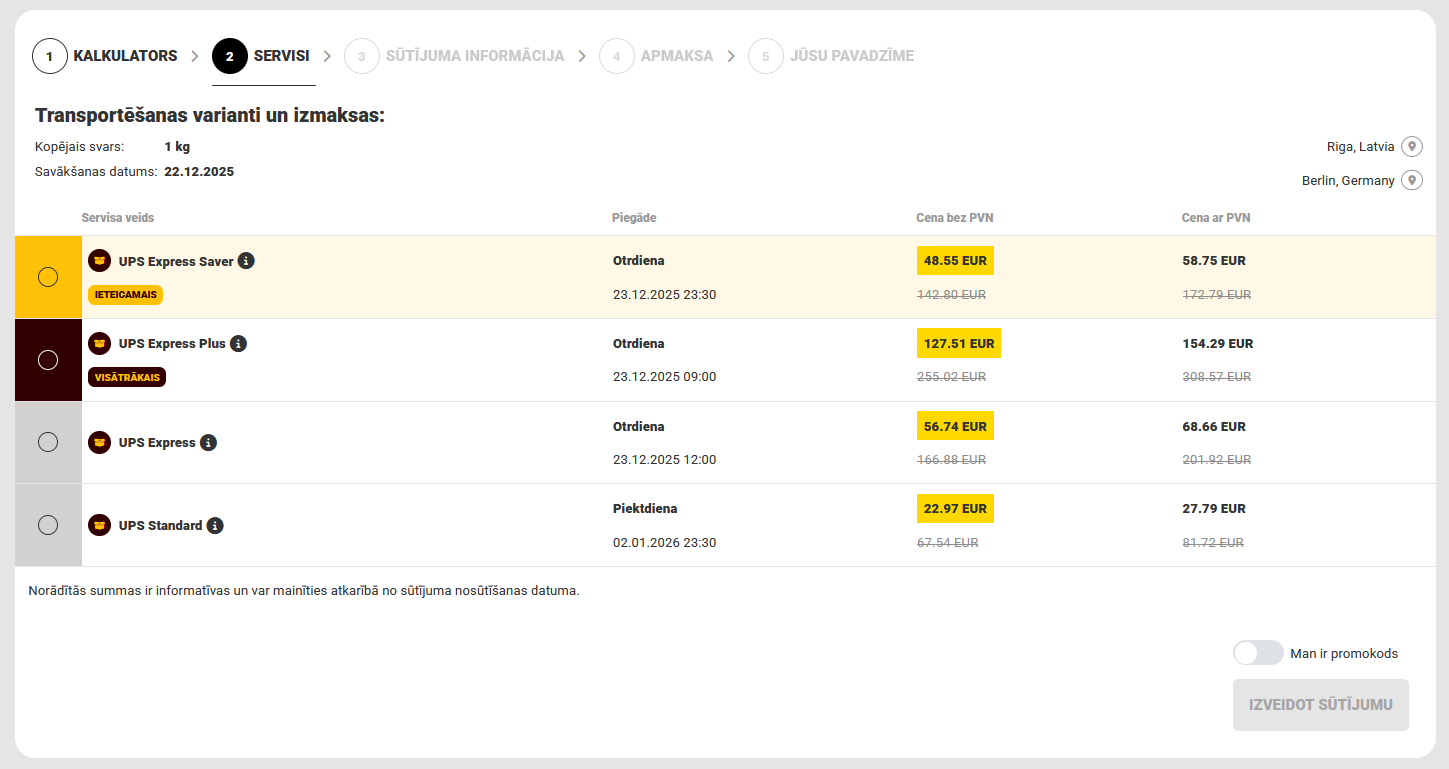Choose UPS Express Plus radio option

click(48, 360)
